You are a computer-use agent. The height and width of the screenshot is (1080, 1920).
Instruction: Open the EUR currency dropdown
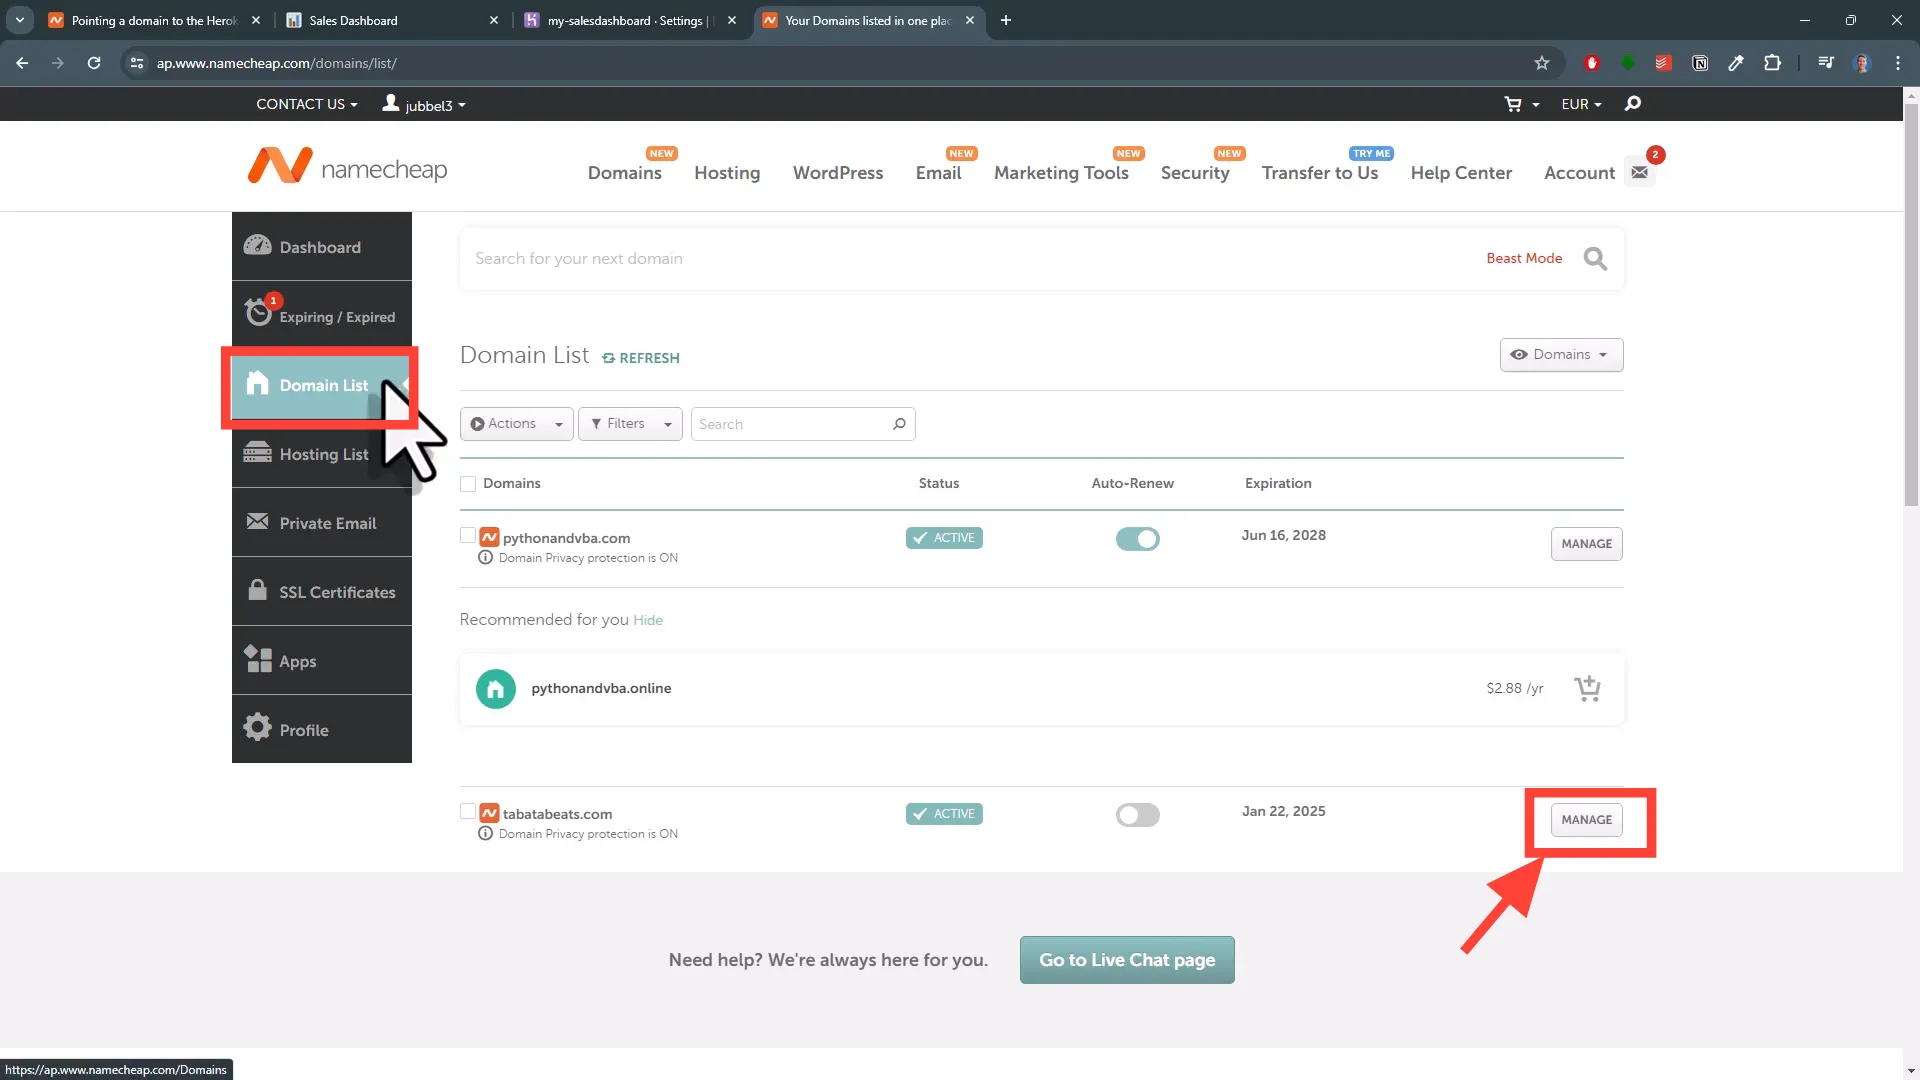pos(1580,104)
